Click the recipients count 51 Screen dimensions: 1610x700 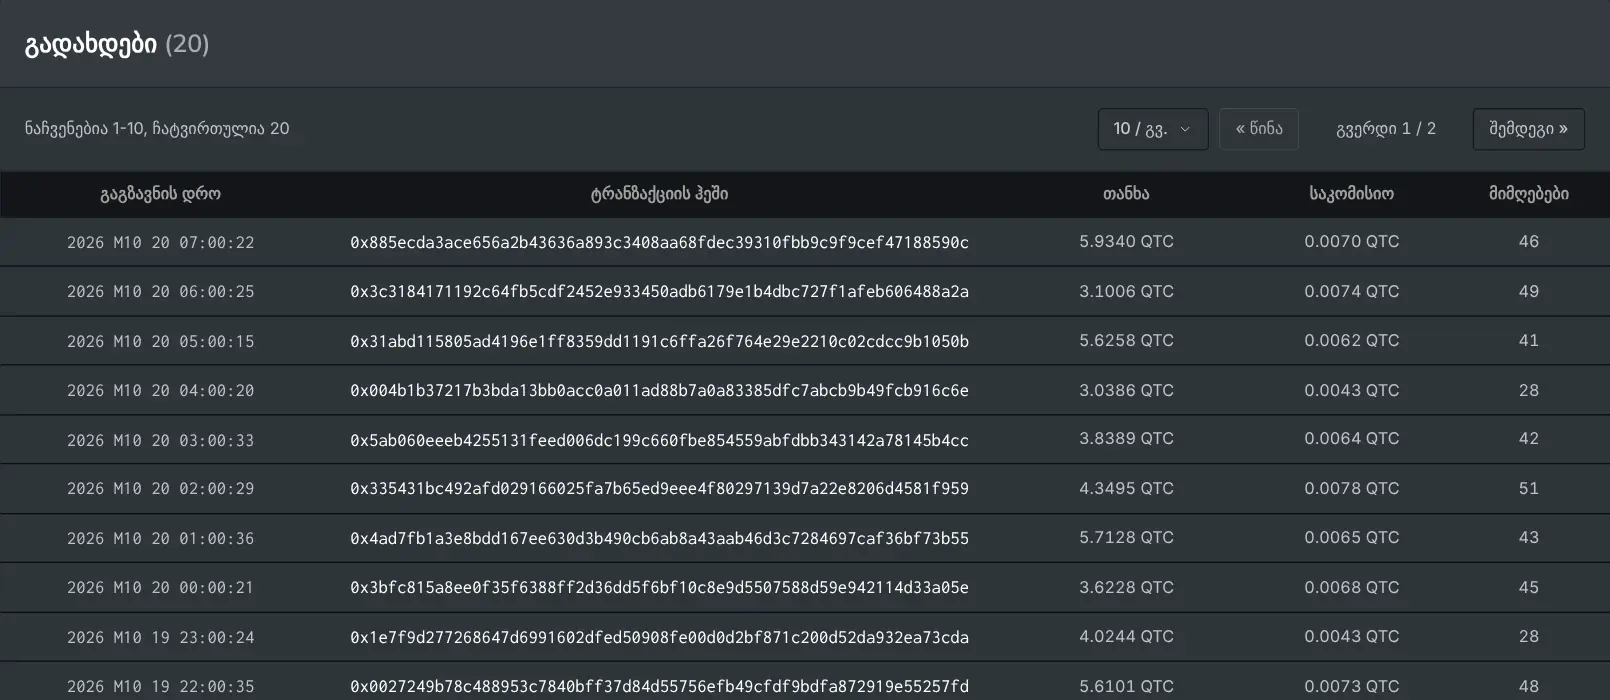tap(1528, 489)
